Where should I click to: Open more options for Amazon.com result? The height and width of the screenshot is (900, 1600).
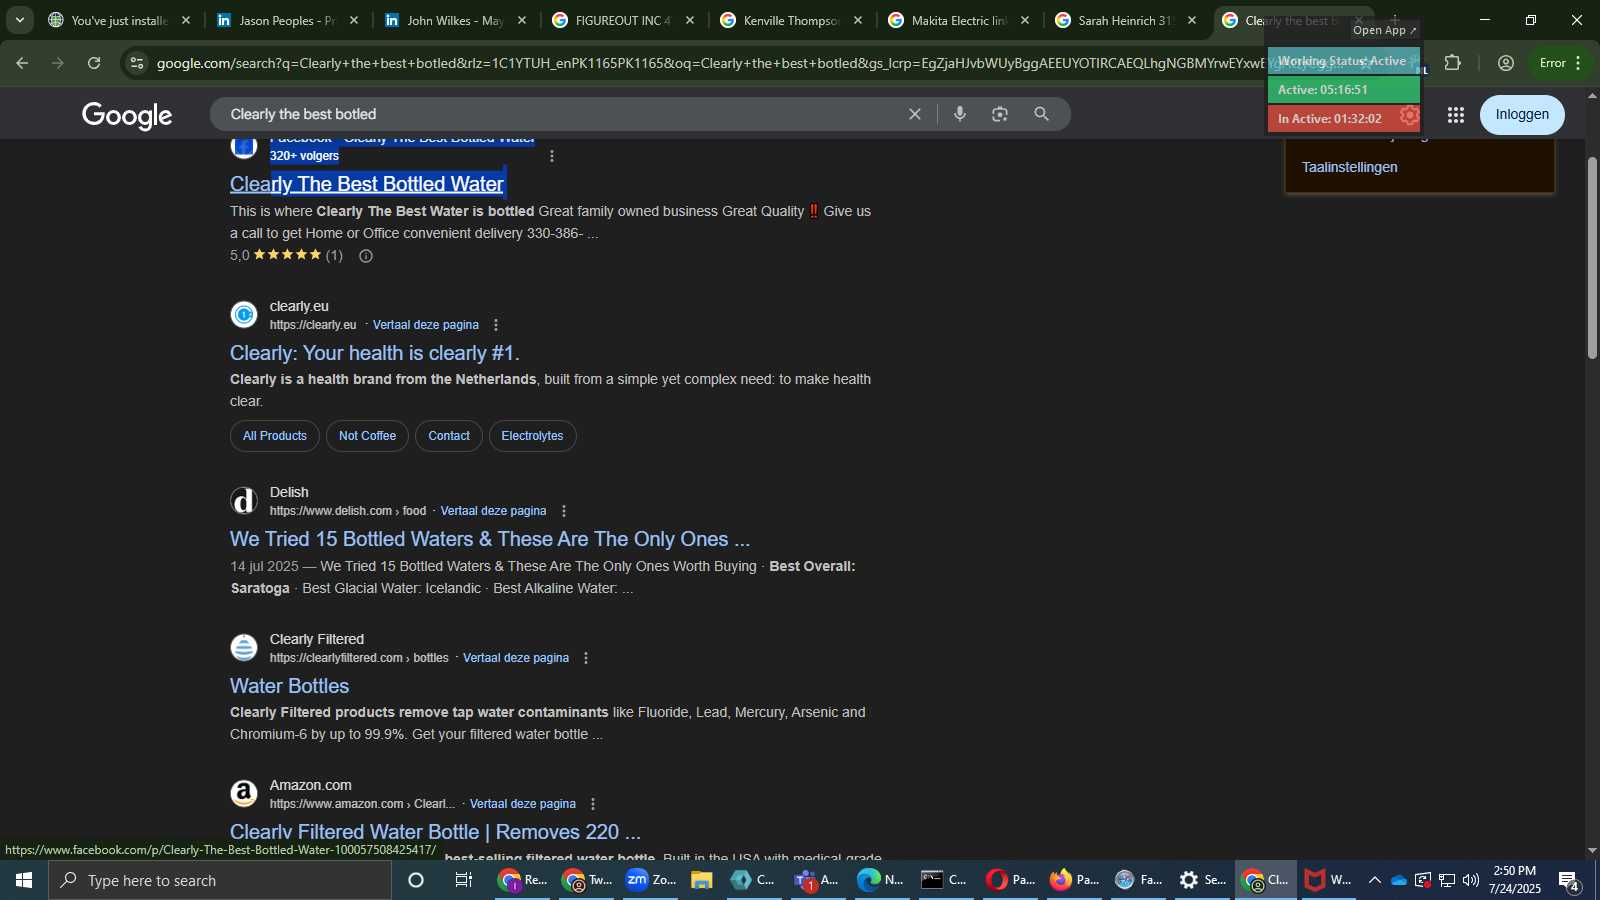click(593, 804)
